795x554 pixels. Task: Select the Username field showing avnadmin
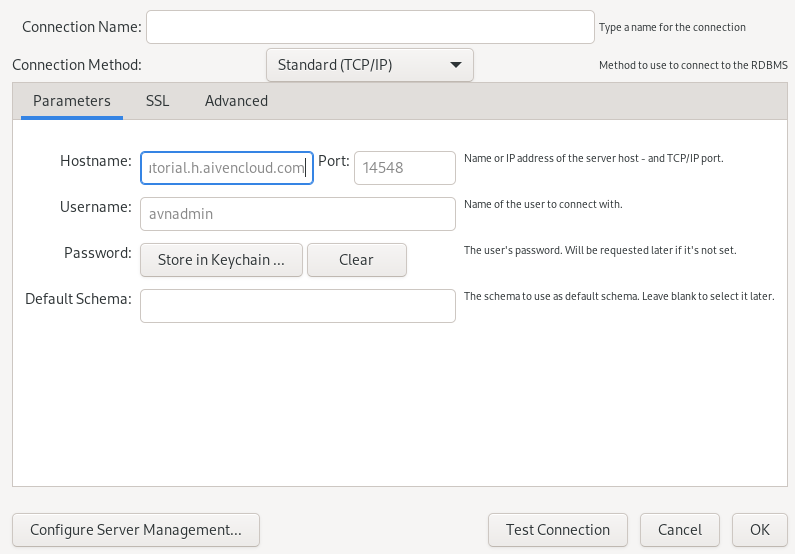297,213
